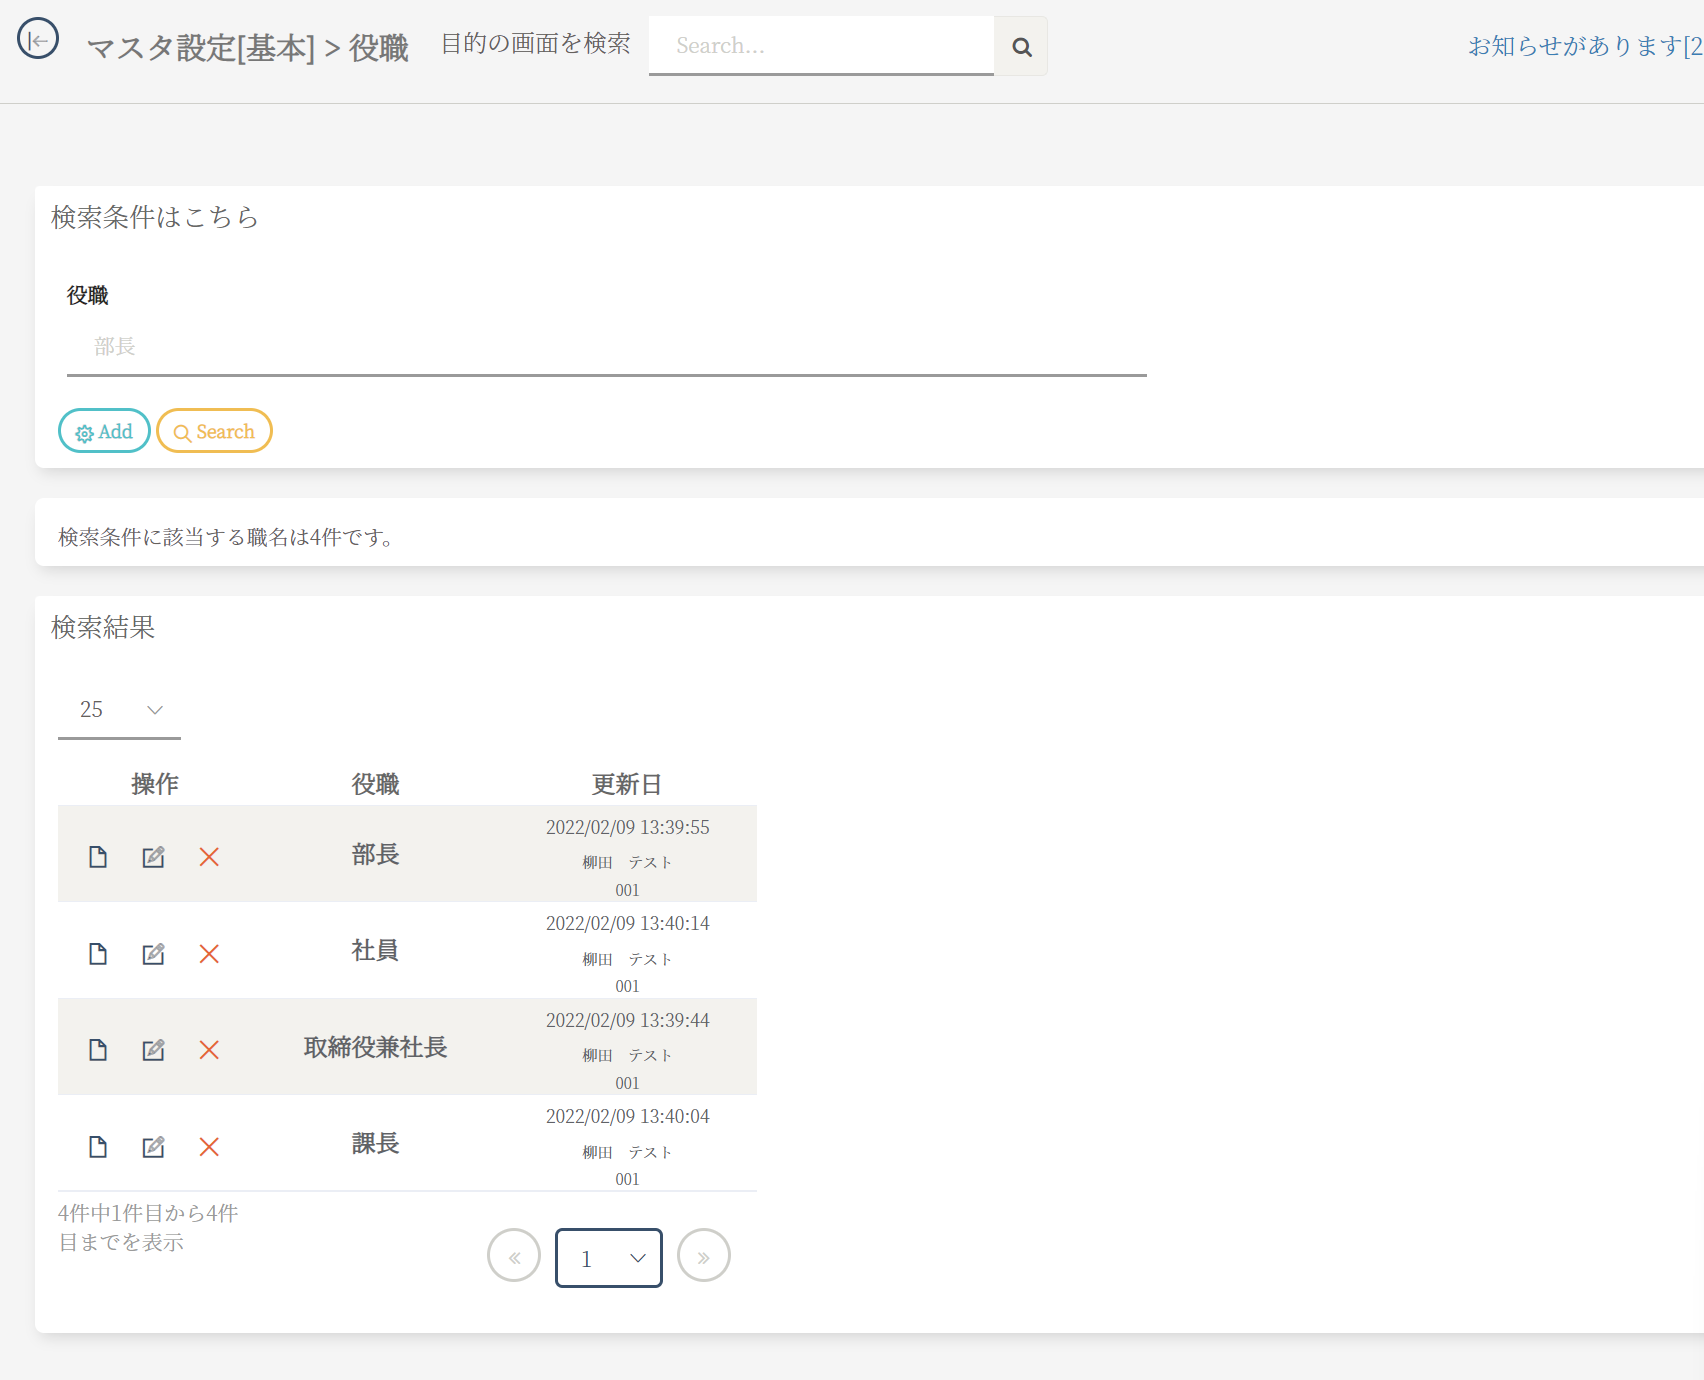This screenshot has width=1704, height=1380.
Task: Expand the 25 rows-per-page dropdown
Action: pos(119,710)
